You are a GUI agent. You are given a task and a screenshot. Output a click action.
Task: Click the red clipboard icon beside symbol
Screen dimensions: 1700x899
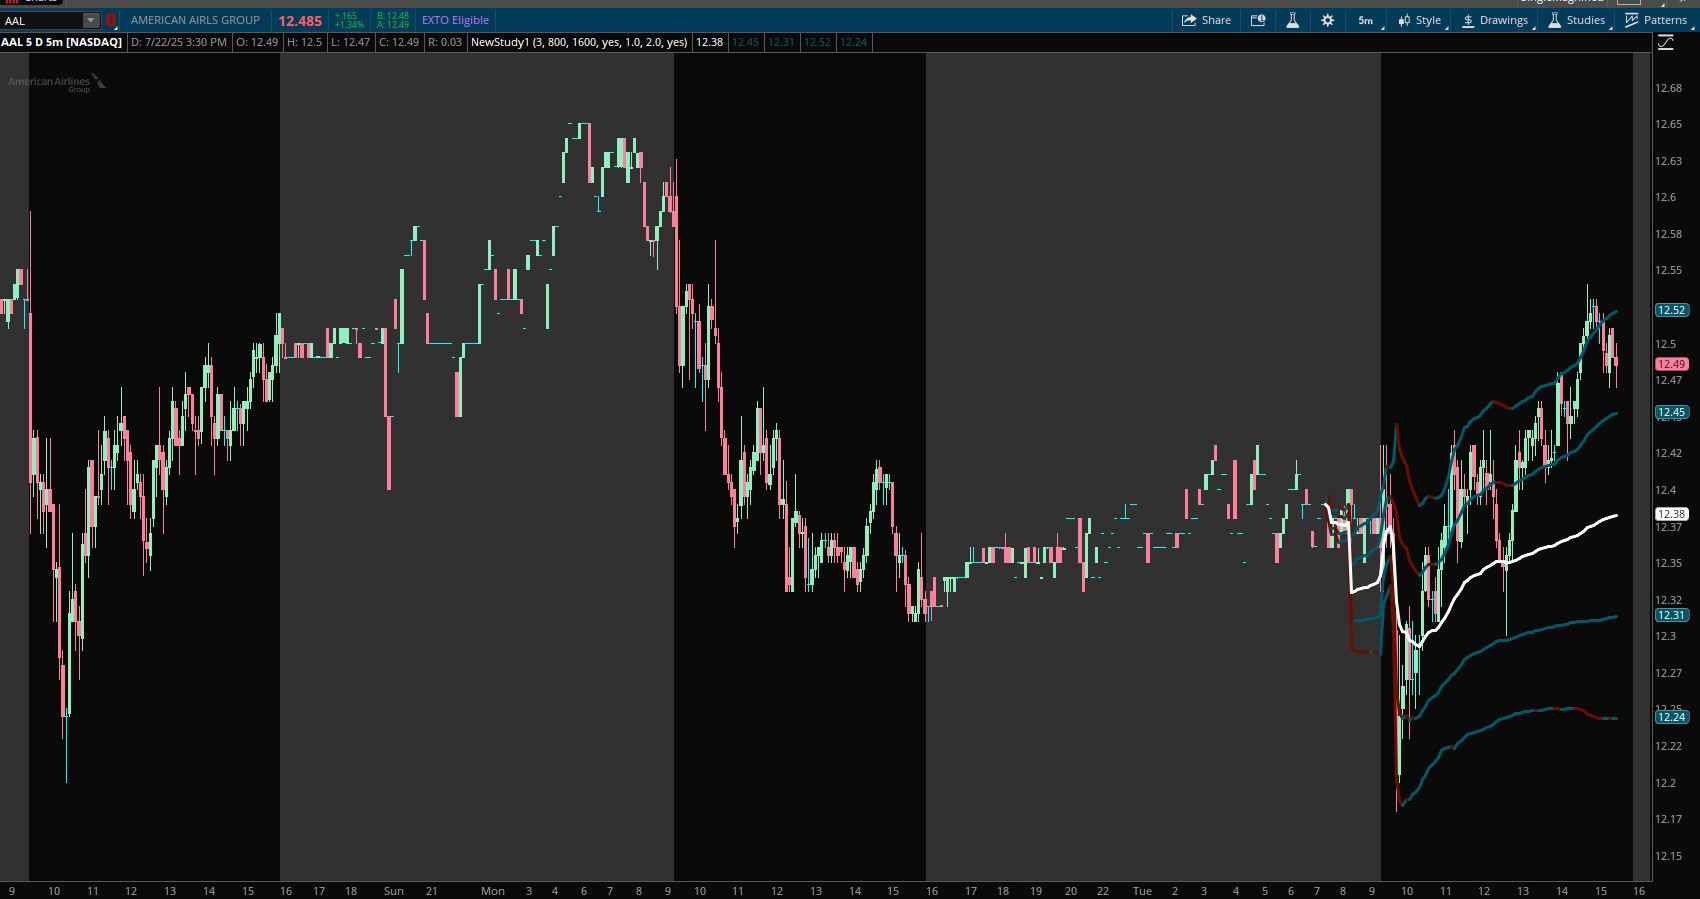pyautogui.click(x=111, y=20)
